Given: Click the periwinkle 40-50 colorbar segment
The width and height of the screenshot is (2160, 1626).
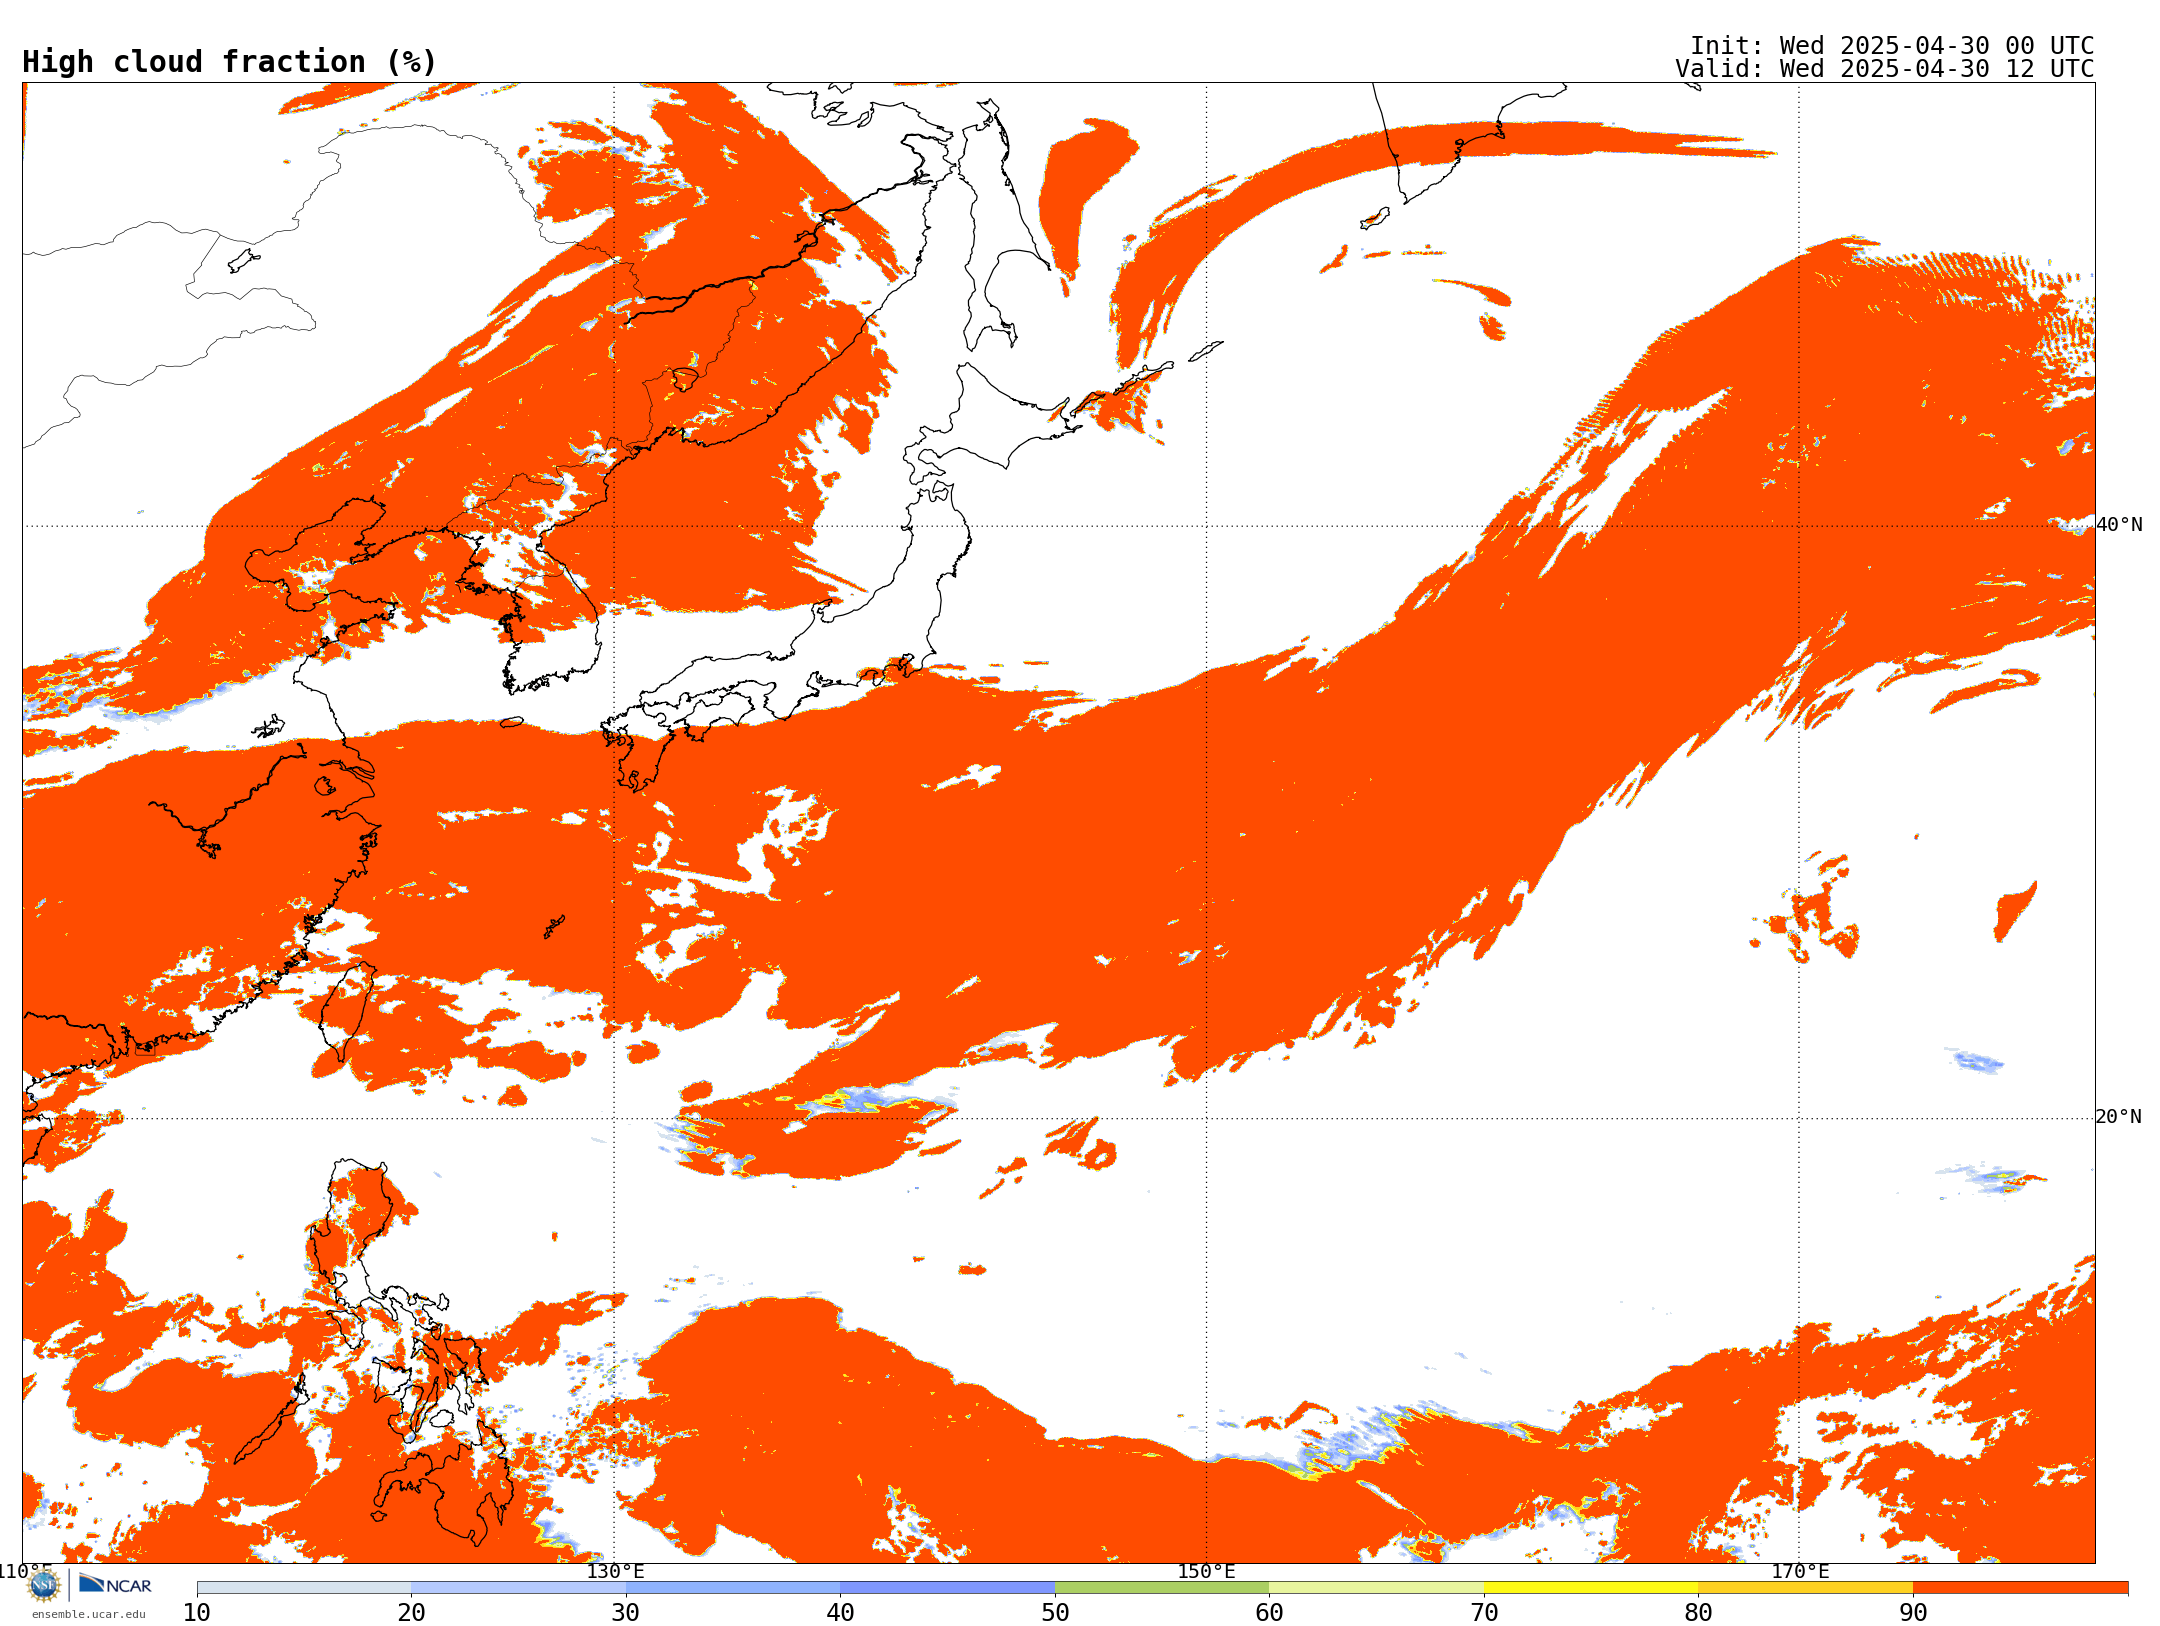Looking at the screenshot, I should (x=947, y=1588).
